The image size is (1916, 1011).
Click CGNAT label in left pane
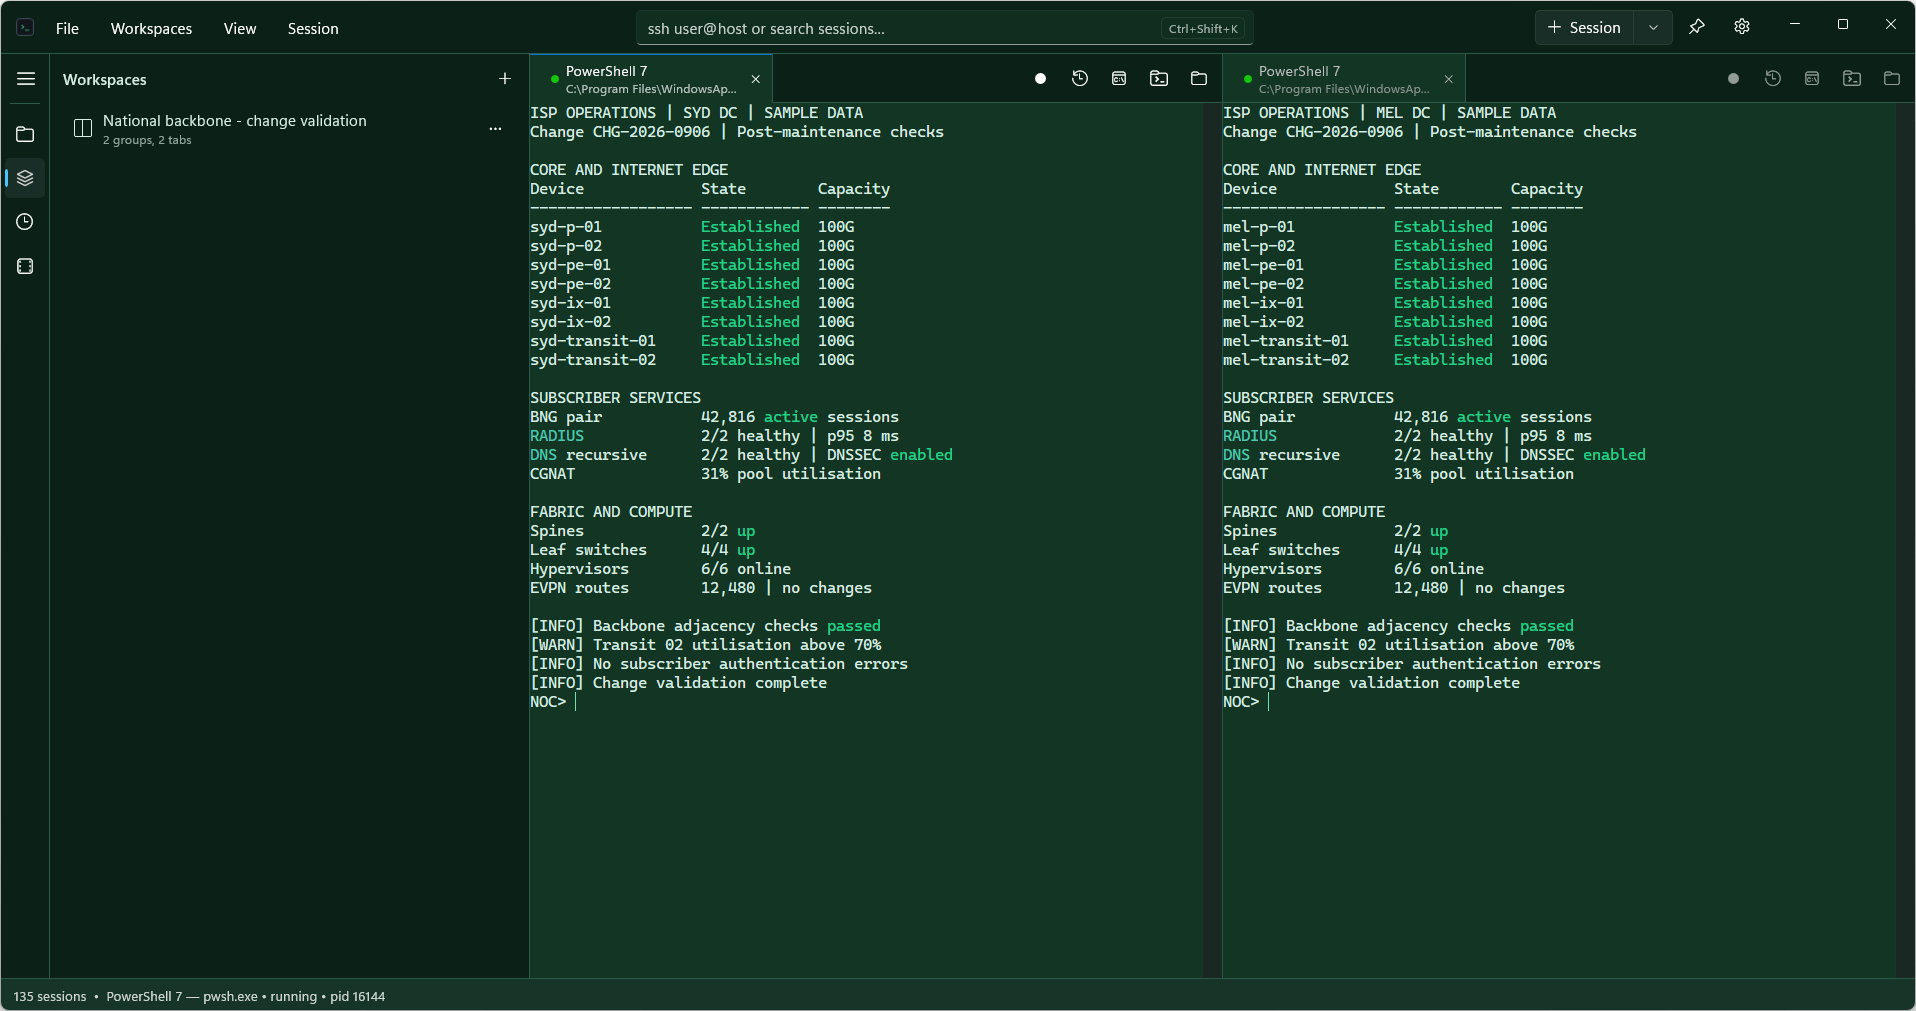click(552, 474)
